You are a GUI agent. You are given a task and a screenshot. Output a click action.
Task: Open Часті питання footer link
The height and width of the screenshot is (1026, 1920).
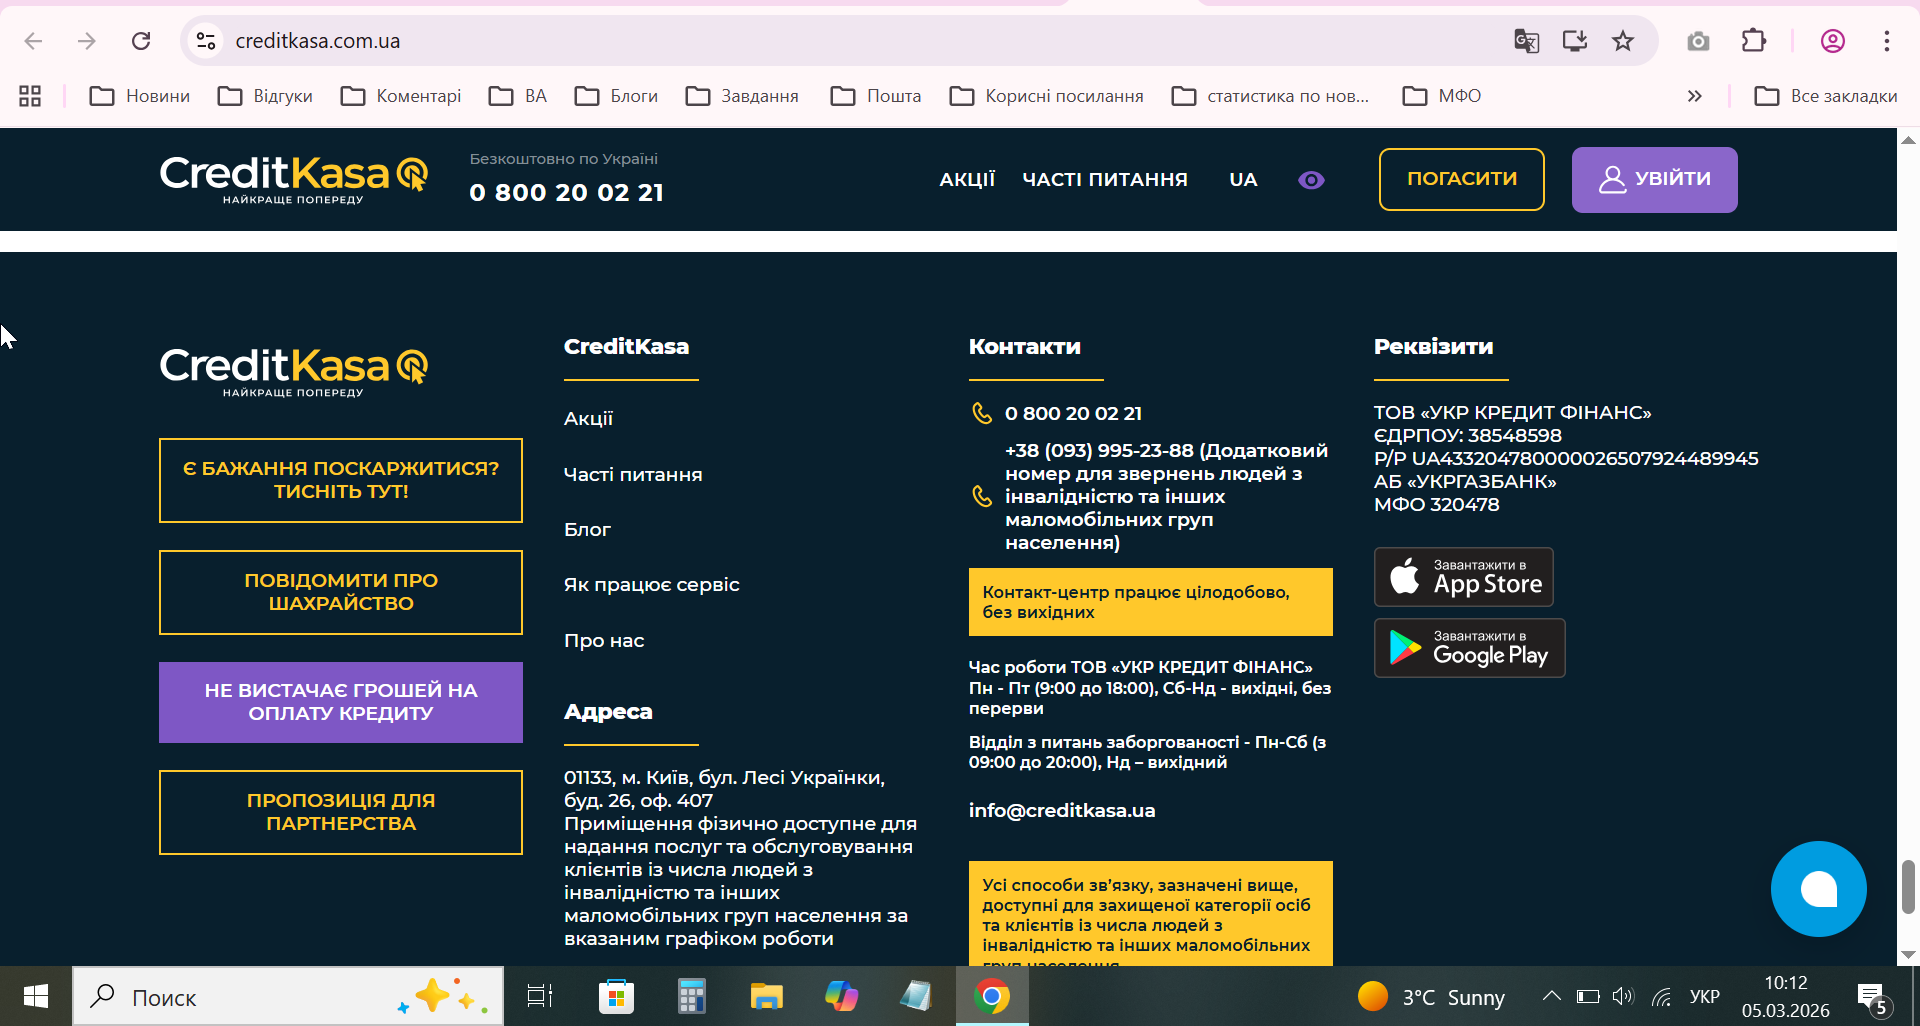point(633,474)
